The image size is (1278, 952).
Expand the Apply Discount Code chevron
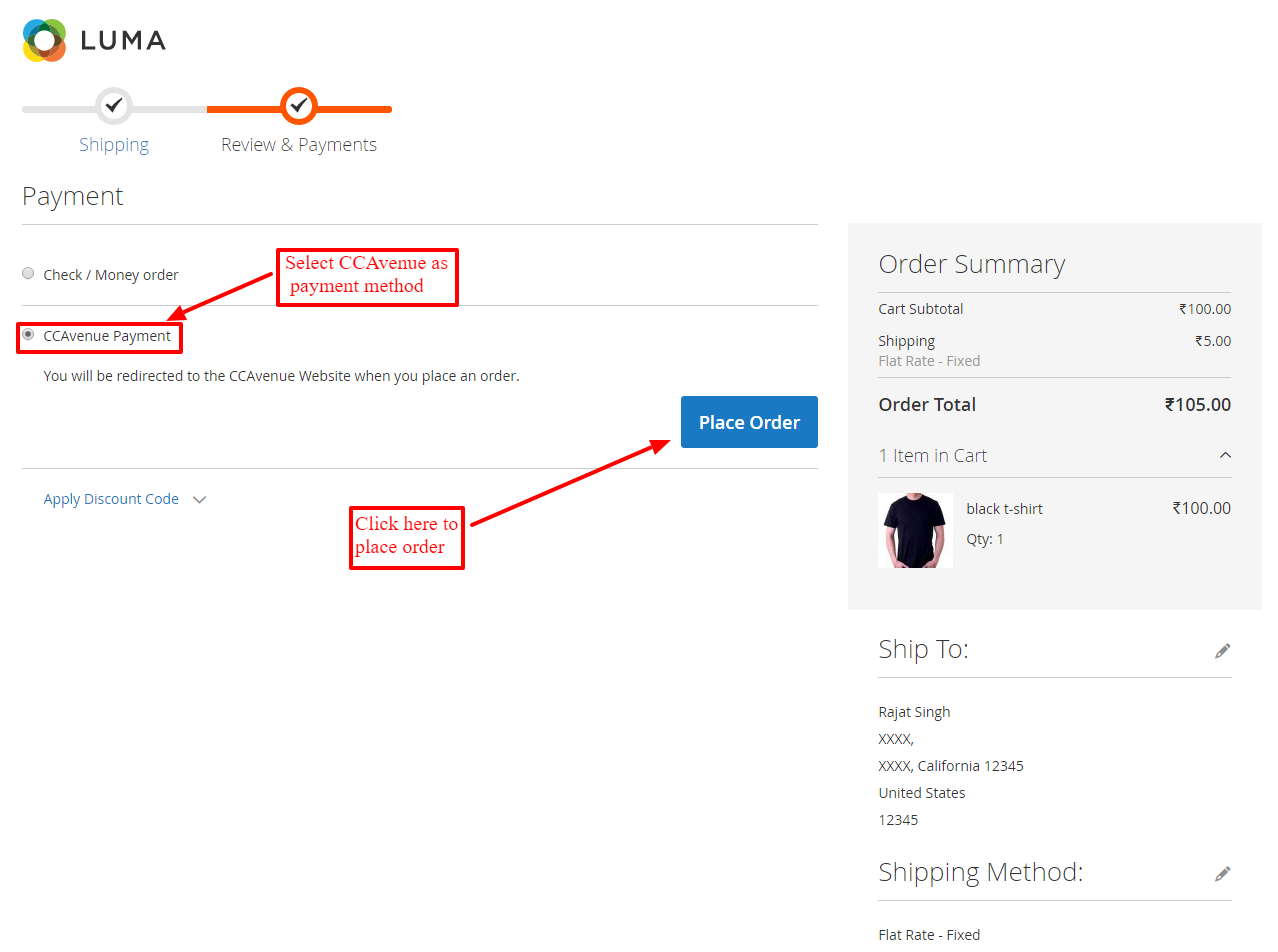199,500
